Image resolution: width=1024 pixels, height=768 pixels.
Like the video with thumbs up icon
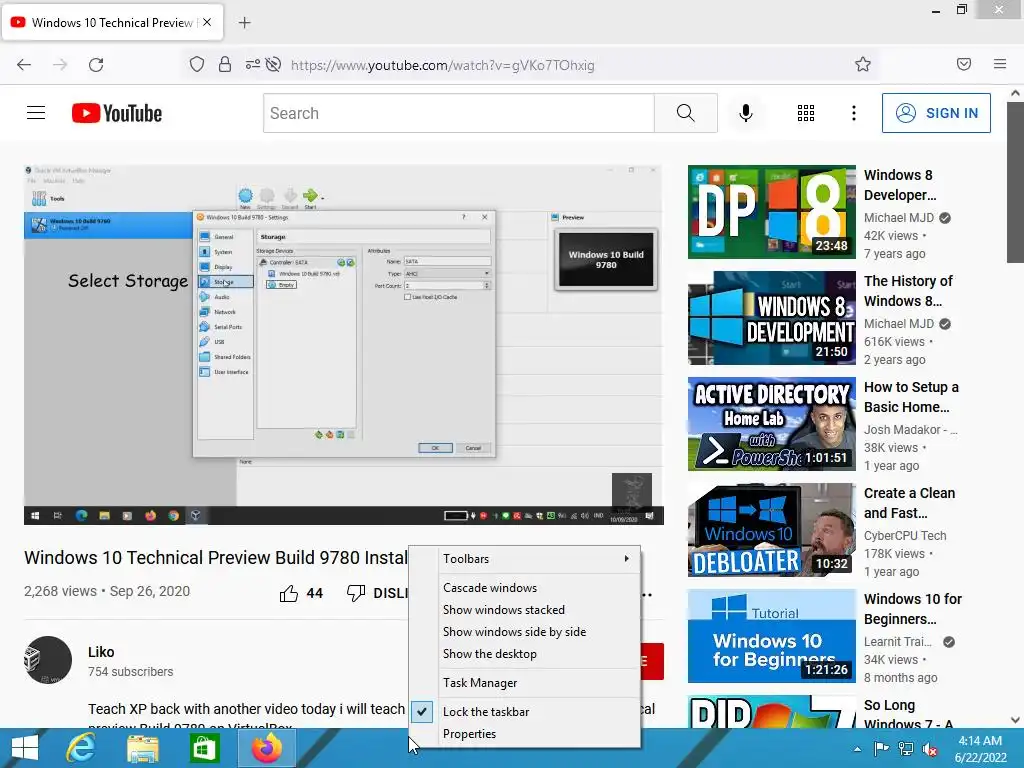click(289, 593)
